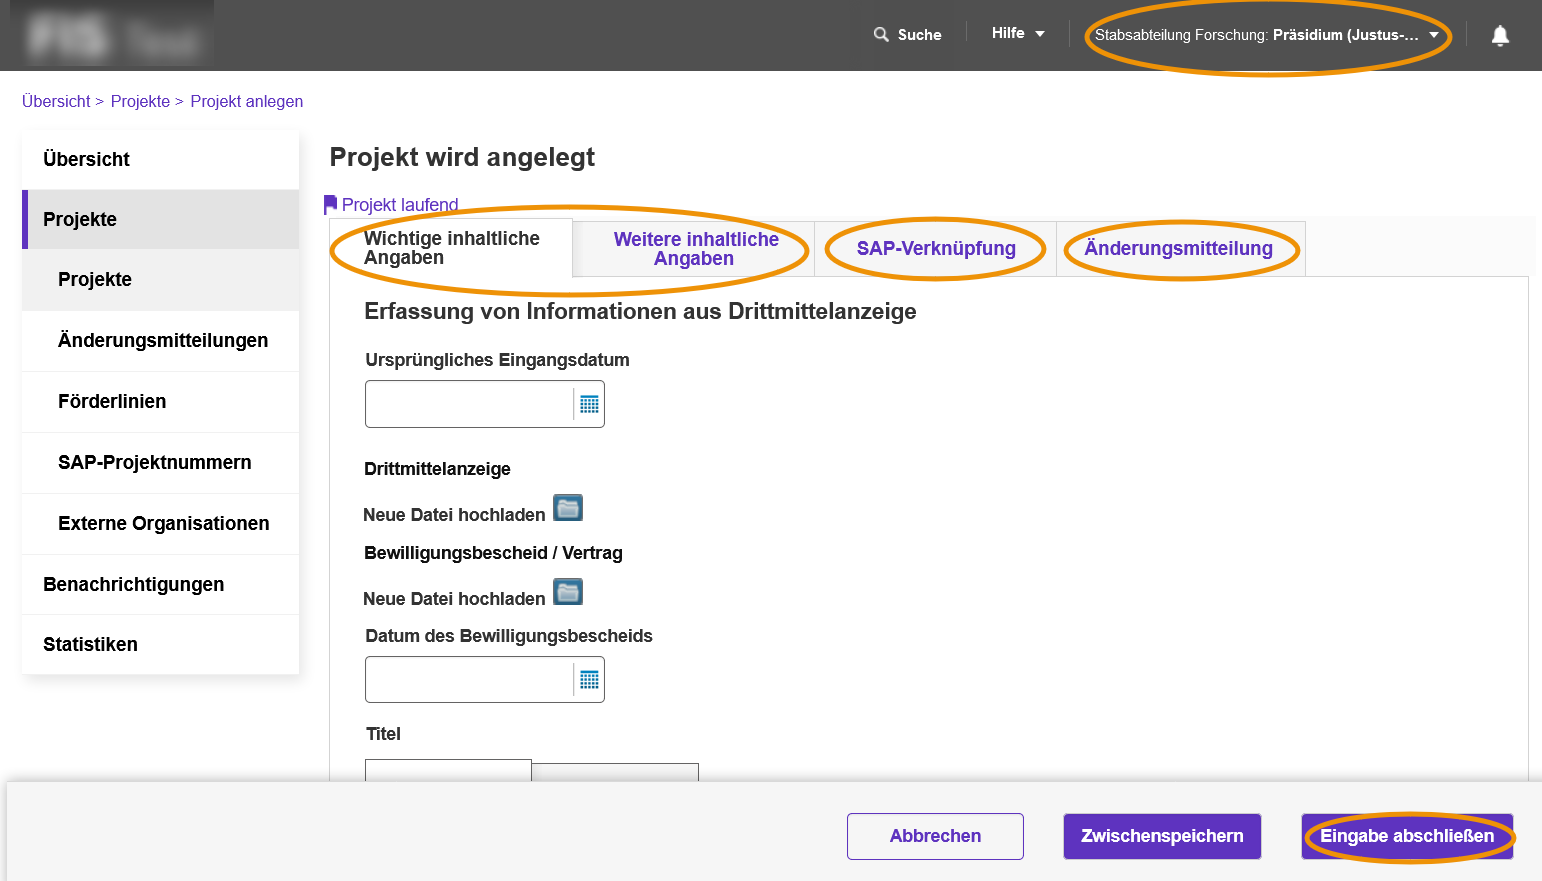Screen dimensions: 1542x881
Task: Open calendar for Datum des Bewilligungsbescheids
Action: 589,680
